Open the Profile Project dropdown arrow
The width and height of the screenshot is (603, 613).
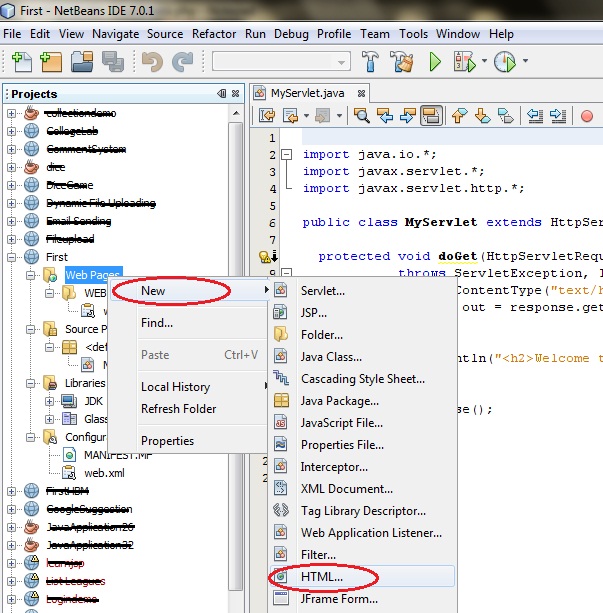point(525,61)
